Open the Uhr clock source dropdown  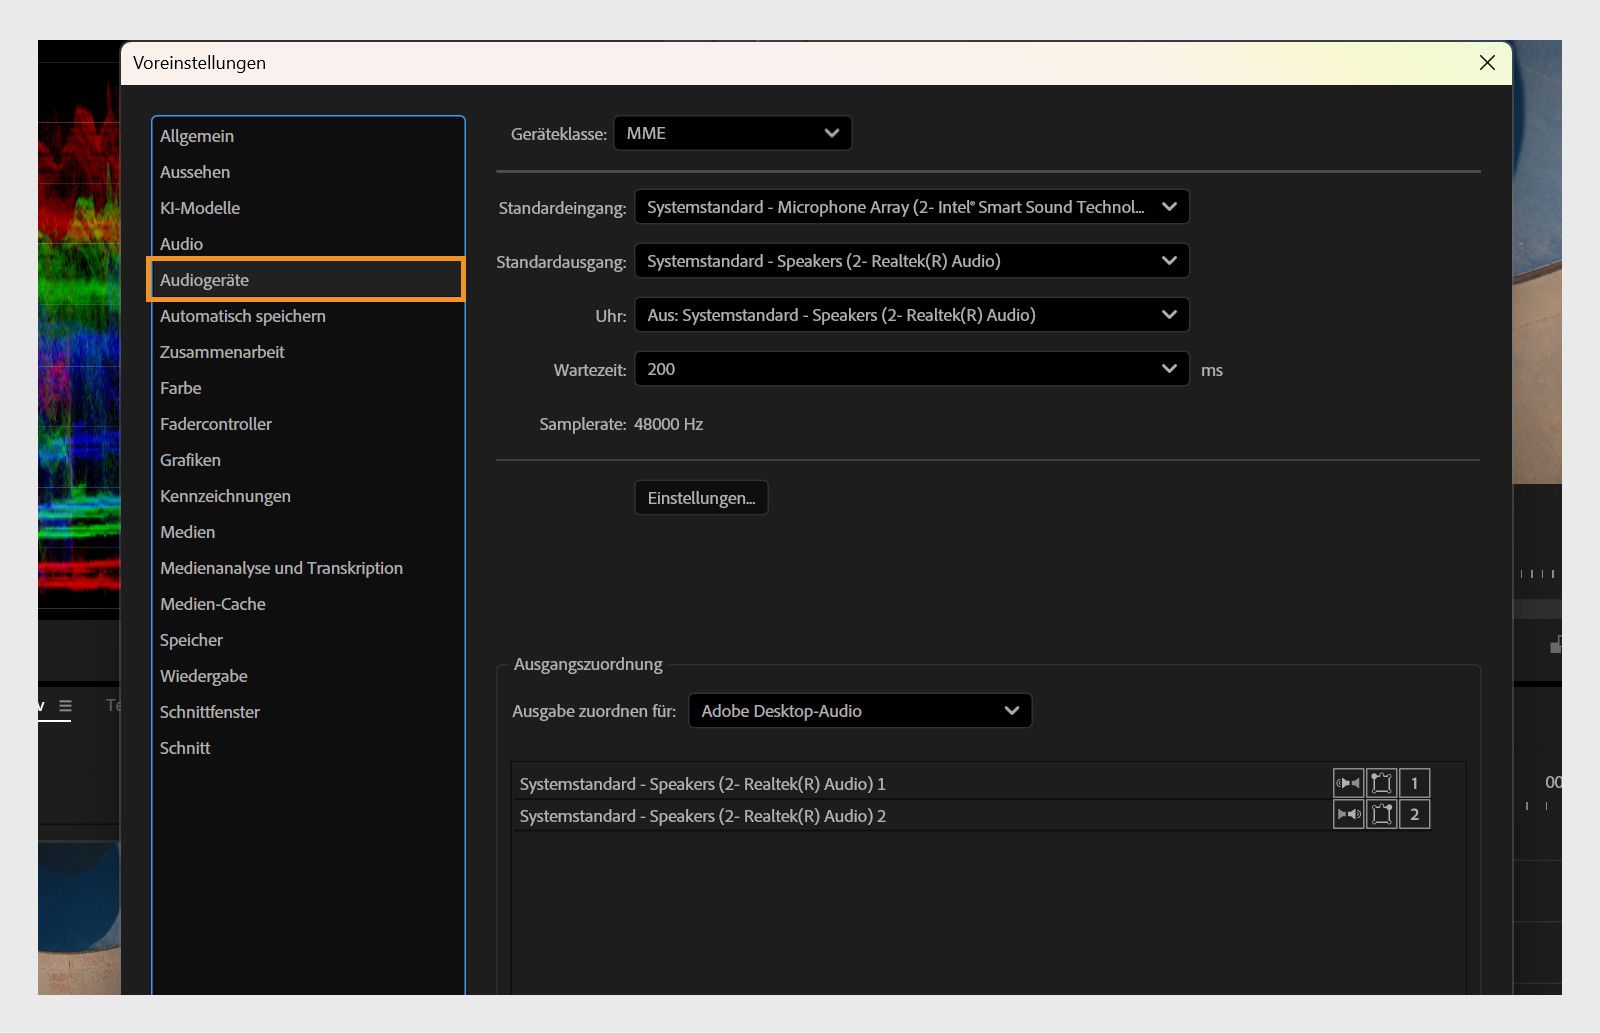(x=911, y=316)
